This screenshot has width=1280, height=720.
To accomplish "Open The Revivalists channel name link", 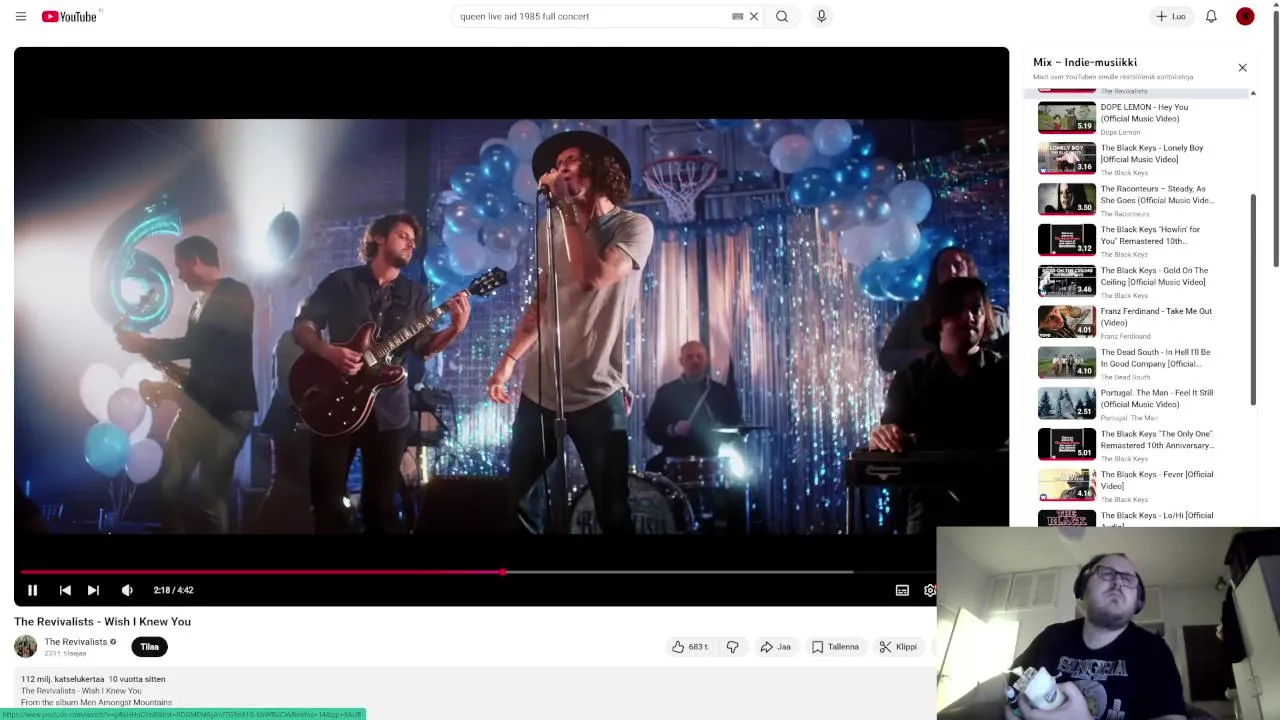I will 76,642.
